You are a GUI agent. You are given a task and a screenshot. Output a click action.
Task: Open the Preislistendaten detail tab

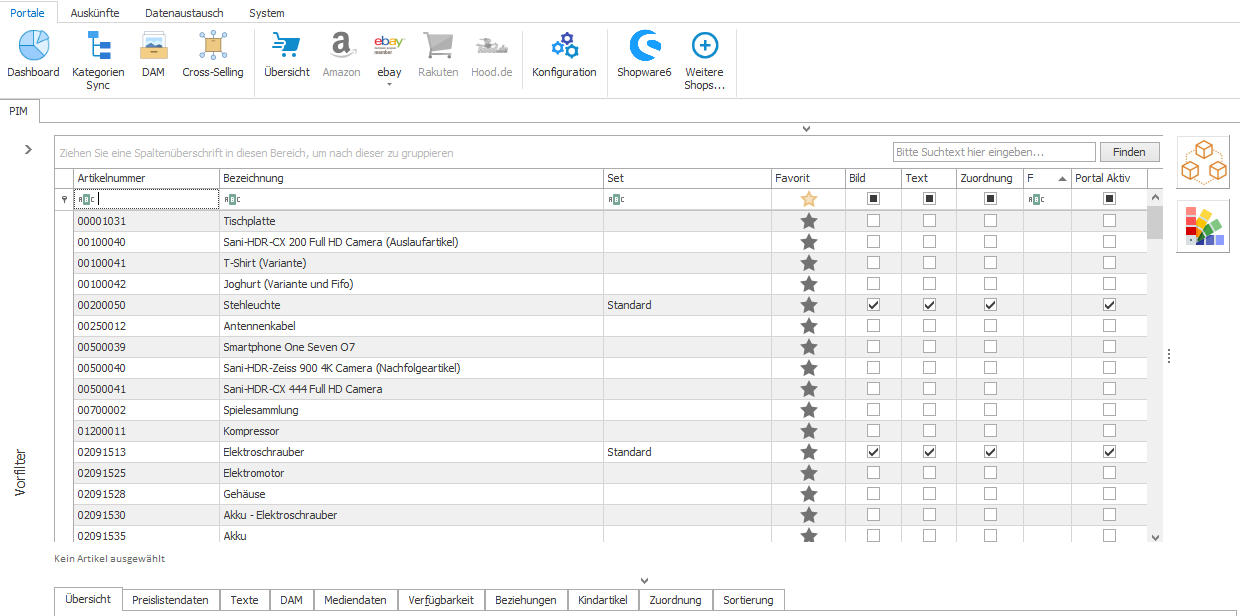(170, 600)
